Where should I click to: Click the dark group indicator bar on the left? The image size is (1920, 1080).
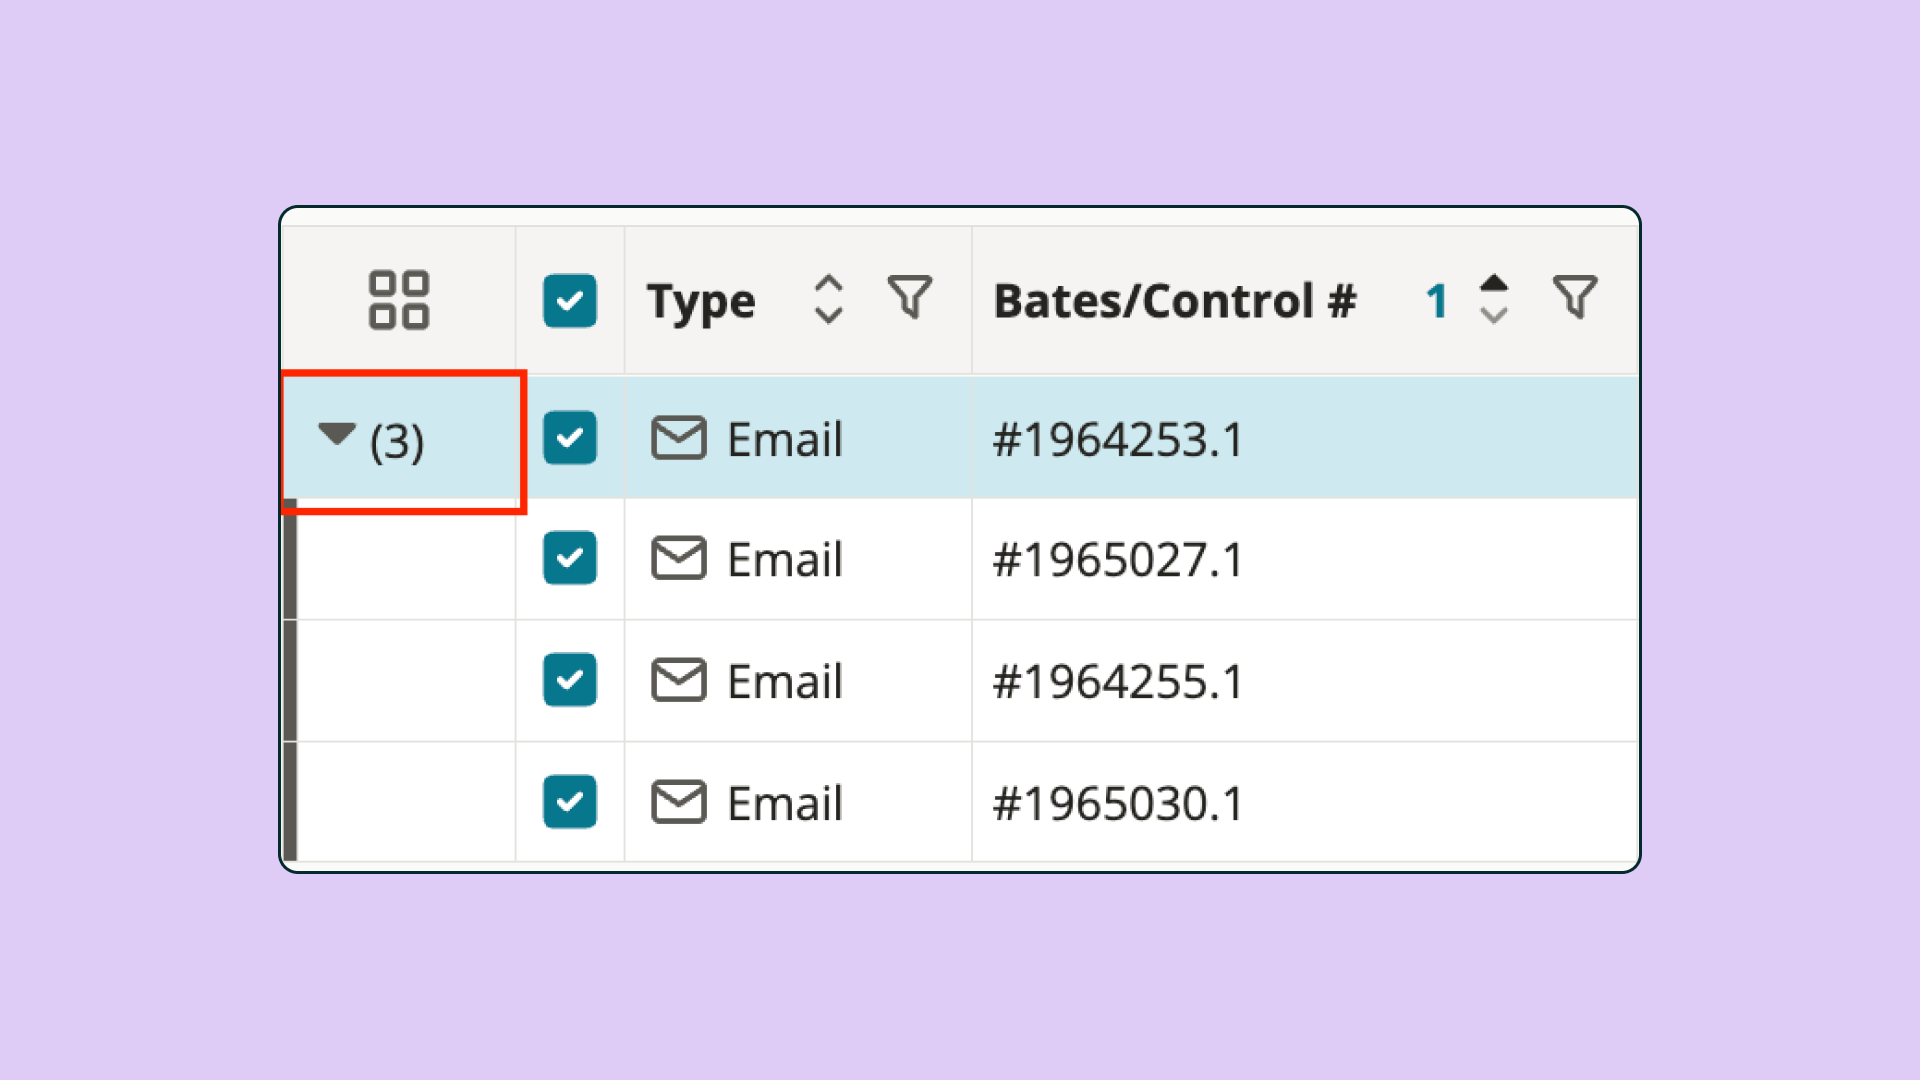point(290,680)
